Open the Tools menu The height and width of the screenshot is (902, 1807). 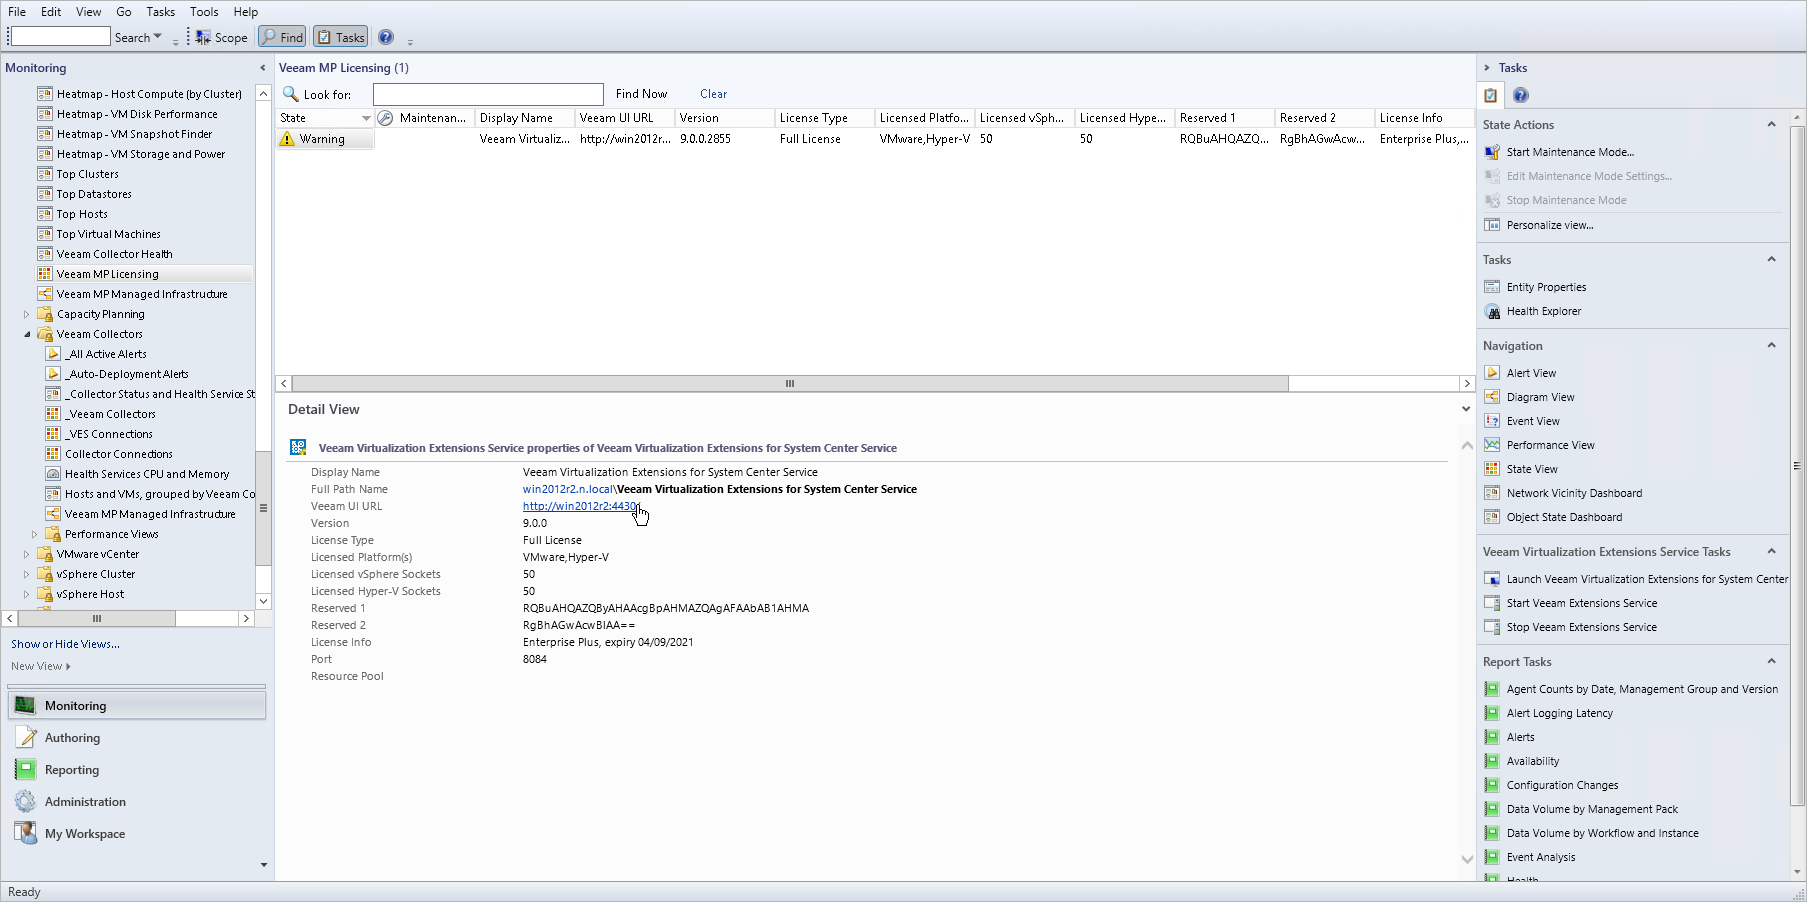click(204, 12)
